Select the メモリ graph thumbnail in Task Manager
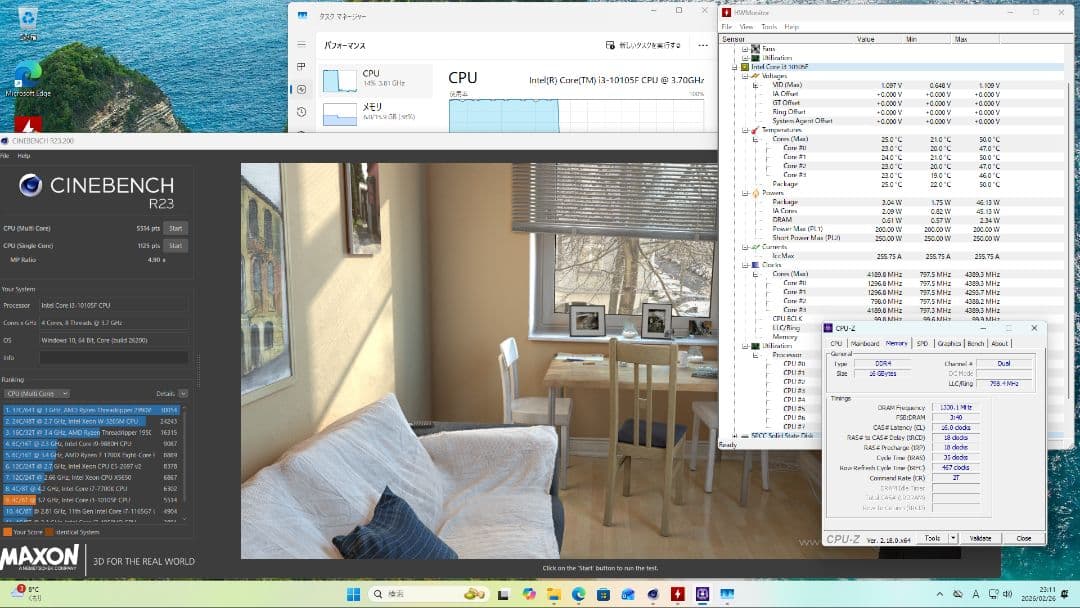The image size is (1080, 608). 340,114
